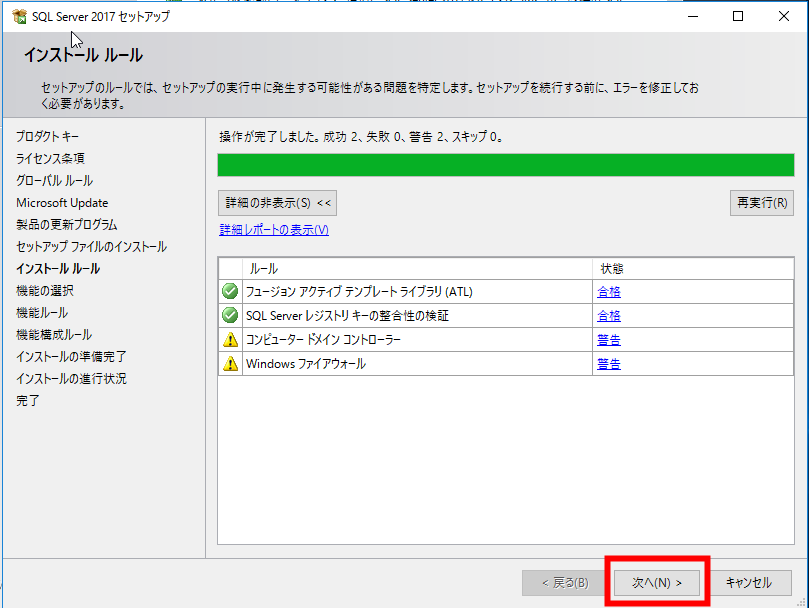Viewport: 809px width, 608px height.
Task: Select インストール ルール step in sidebar
Action: point(58,269)
